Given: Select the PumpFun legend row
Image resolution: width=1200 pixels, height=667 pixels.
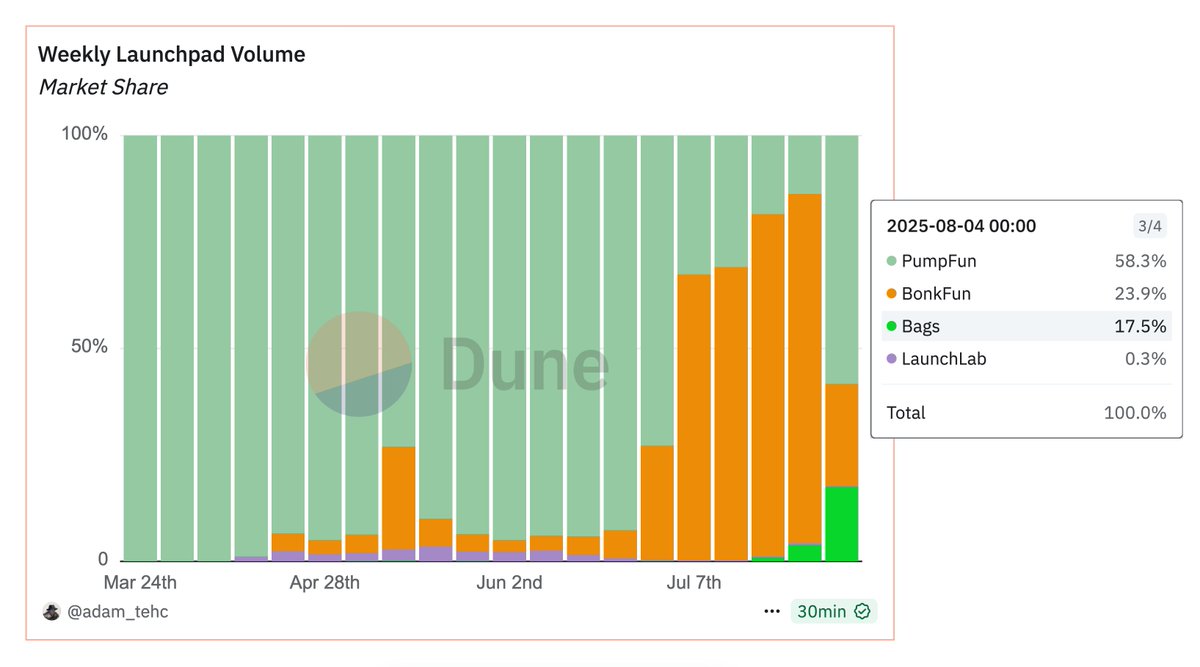Looking at the screenshot, I should pos(1026,261).
